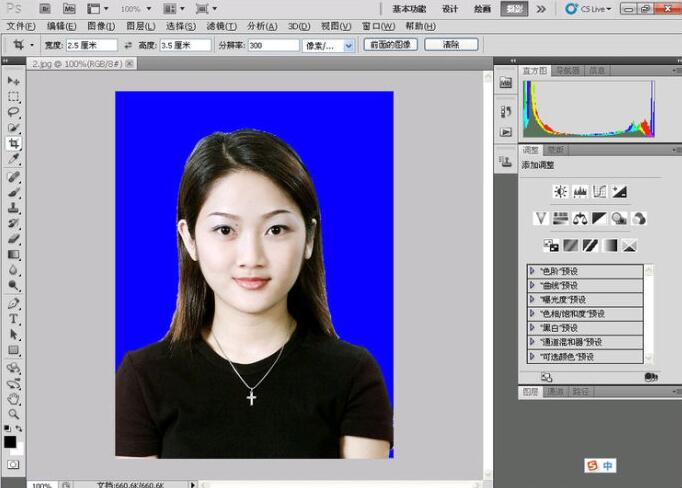Image resolution: width=682 pixels, height=488 pixels.
Task: Swap width and height values
Action: [x=126, y=45]
